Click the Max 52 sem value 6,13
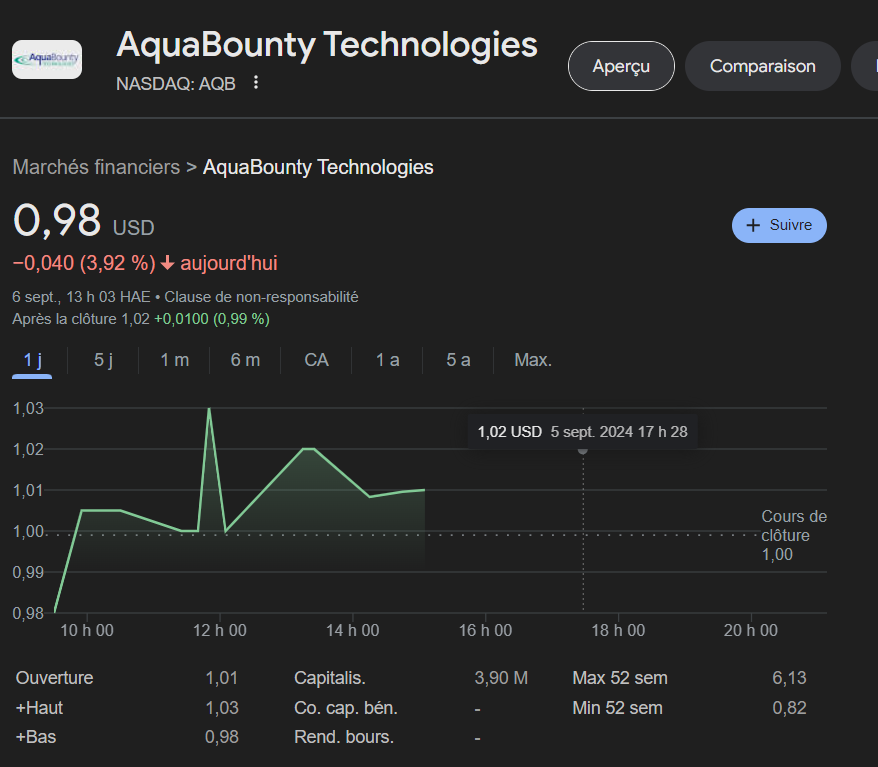 [790, 678]
